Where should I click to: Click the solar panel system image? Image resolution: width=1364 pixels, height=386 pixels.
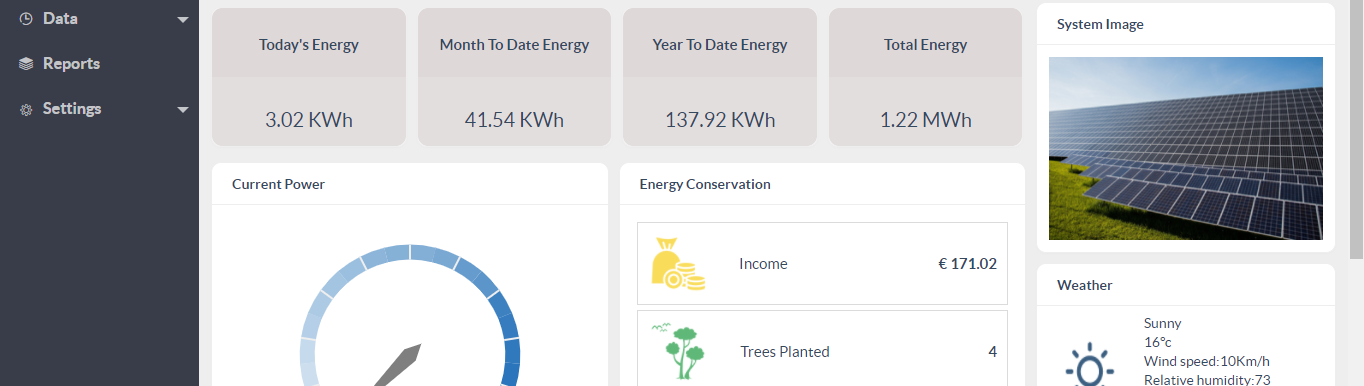[1186, 148]
